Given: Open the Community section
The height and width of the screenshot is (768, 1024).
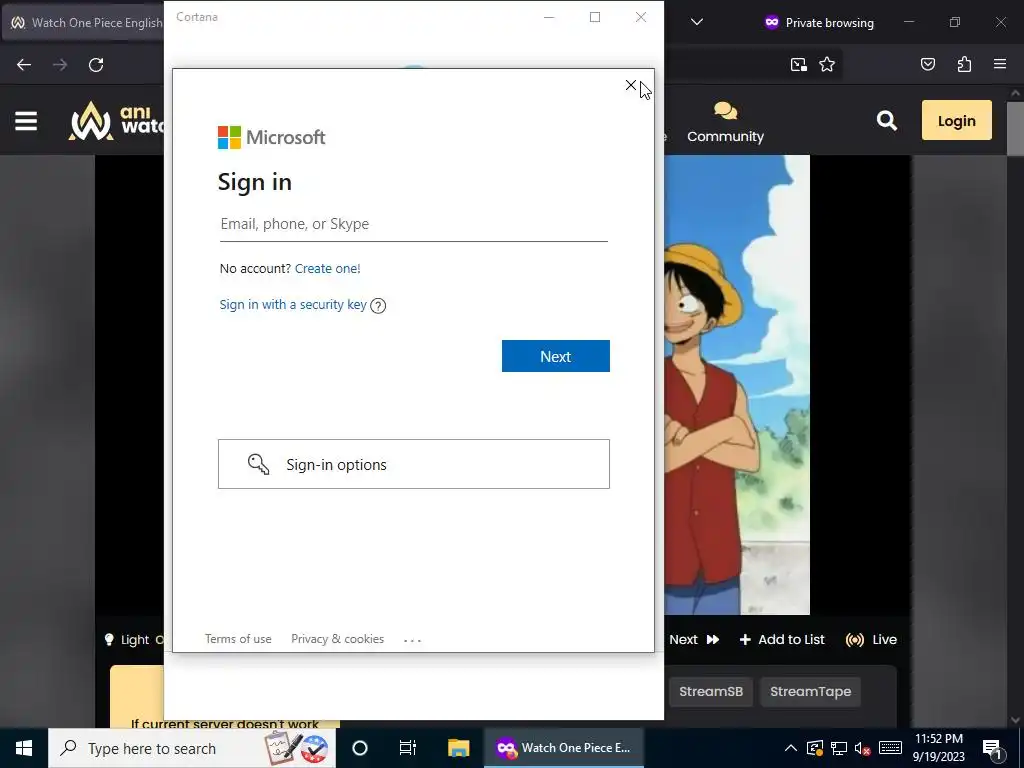Looking at the screenshot, I should tap(725, 122).
